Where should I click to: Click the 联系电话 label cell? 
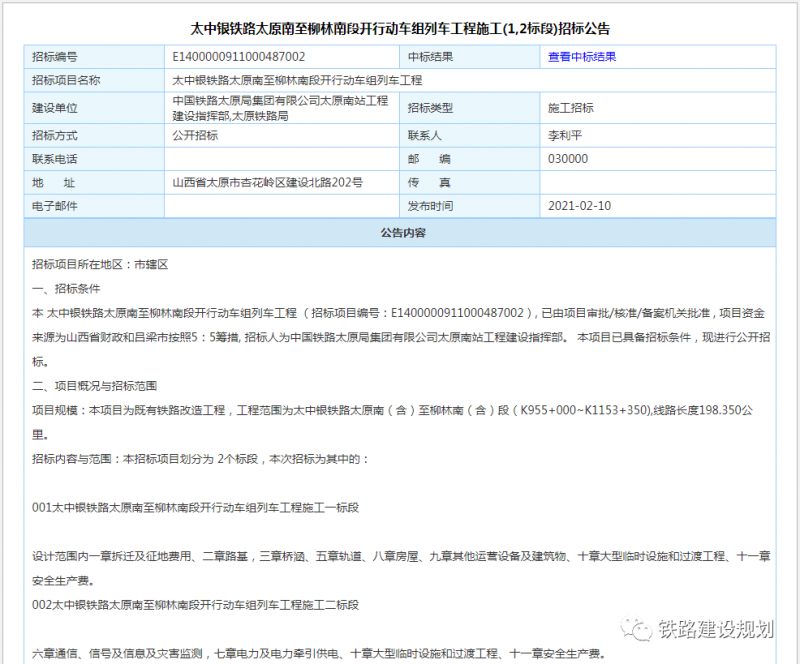(x=94, y=159)
